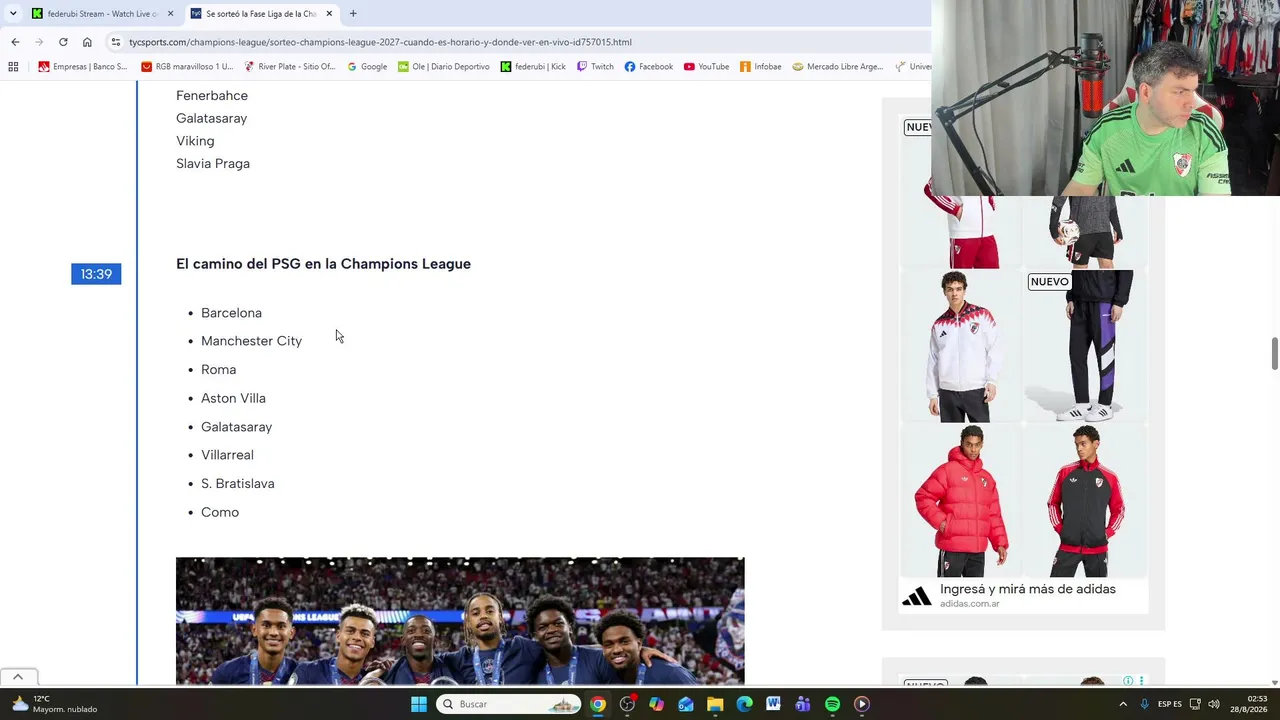Open the weather widget showing 12°C
1280x720 pixels.
tap(55, 704)
